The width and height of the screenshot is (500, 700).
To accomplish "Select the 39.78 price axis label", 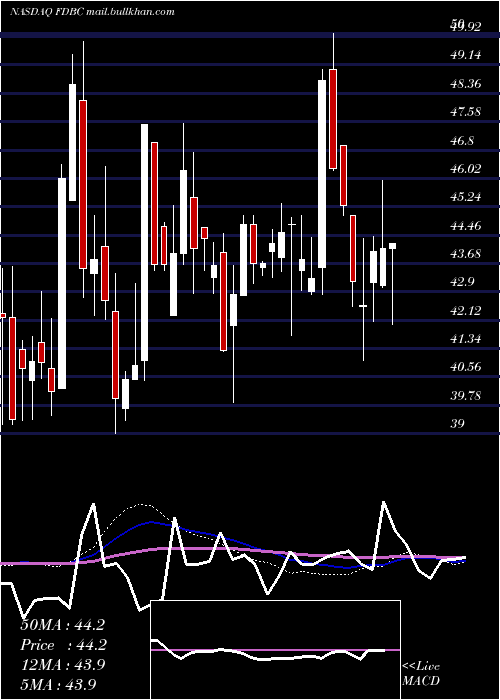I will [466, 396].
